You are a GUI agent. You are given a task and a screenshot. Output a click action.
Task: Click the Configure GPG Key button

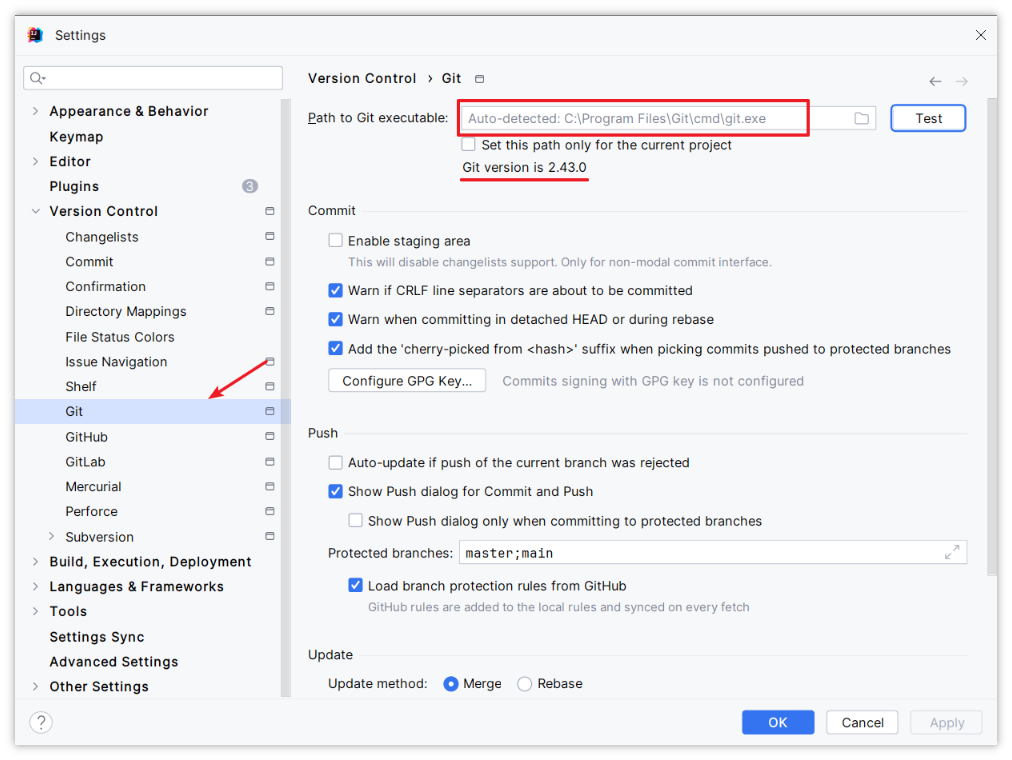point(407,381)
